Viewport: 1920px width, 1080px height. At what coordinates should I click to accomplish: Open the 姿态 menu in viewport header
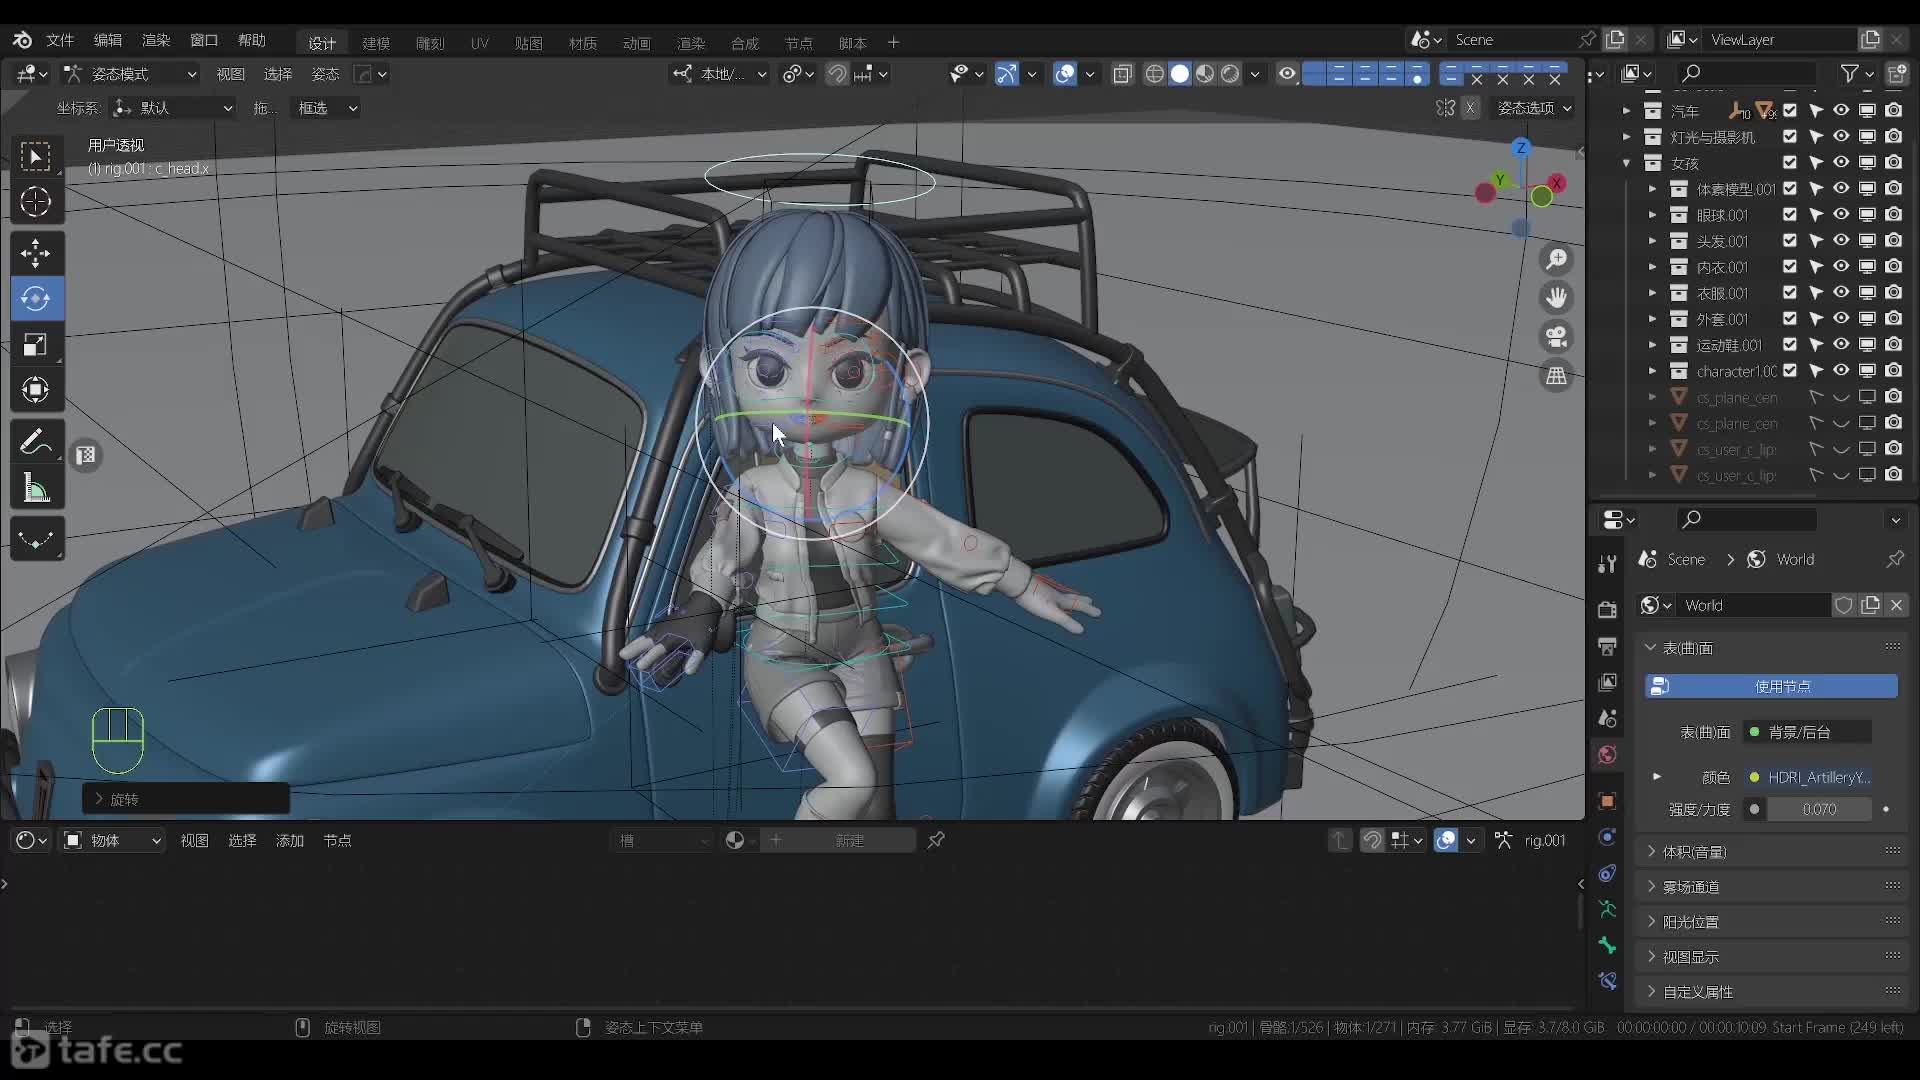pyautogui.click(x=325, y=74)
